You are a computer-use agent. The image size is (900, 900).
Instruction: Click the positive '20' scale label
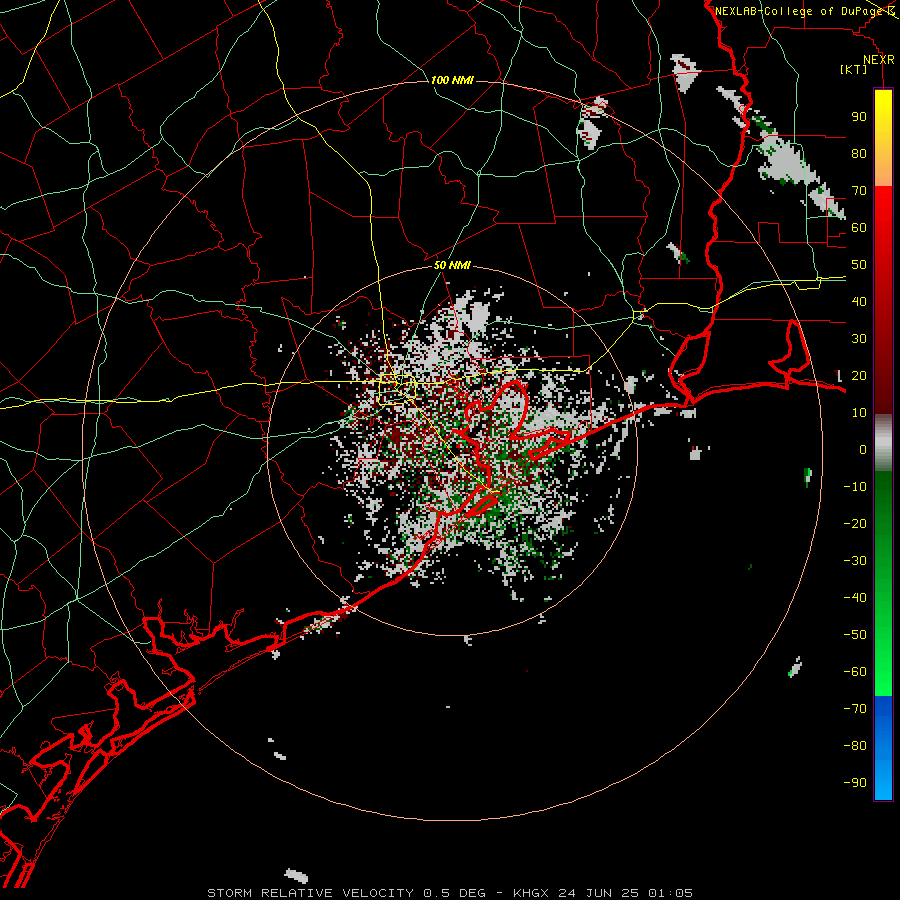(x=859, y=376)
